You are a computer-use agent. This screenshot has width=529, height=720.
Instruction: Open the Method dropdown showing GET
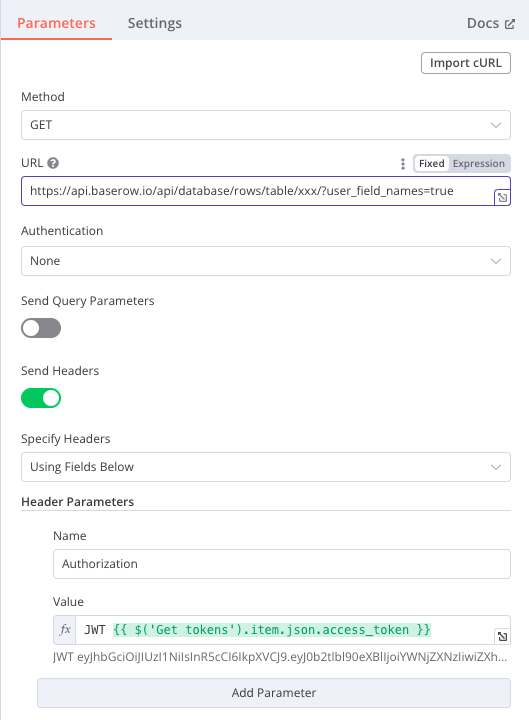coord(266,125)
